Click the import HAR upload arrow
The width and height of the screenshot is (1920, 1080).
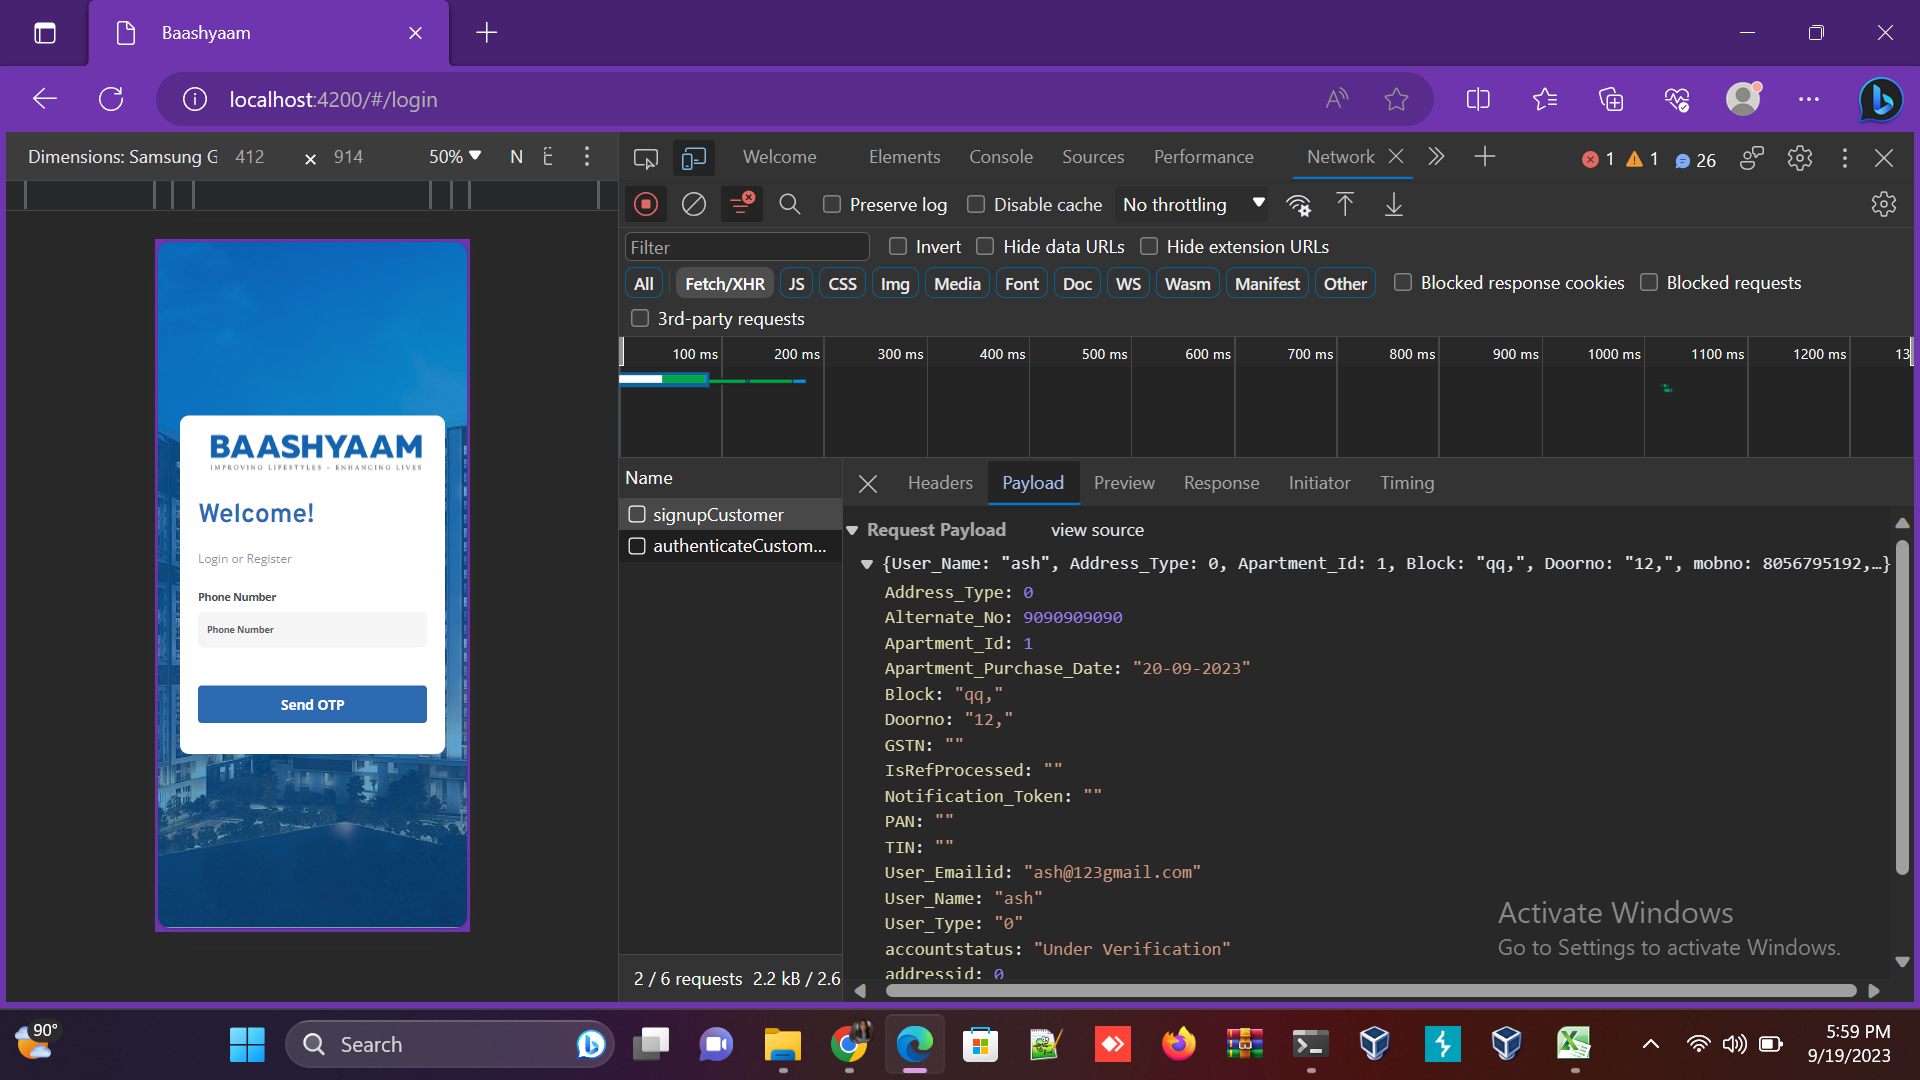tap(1345, 205)
